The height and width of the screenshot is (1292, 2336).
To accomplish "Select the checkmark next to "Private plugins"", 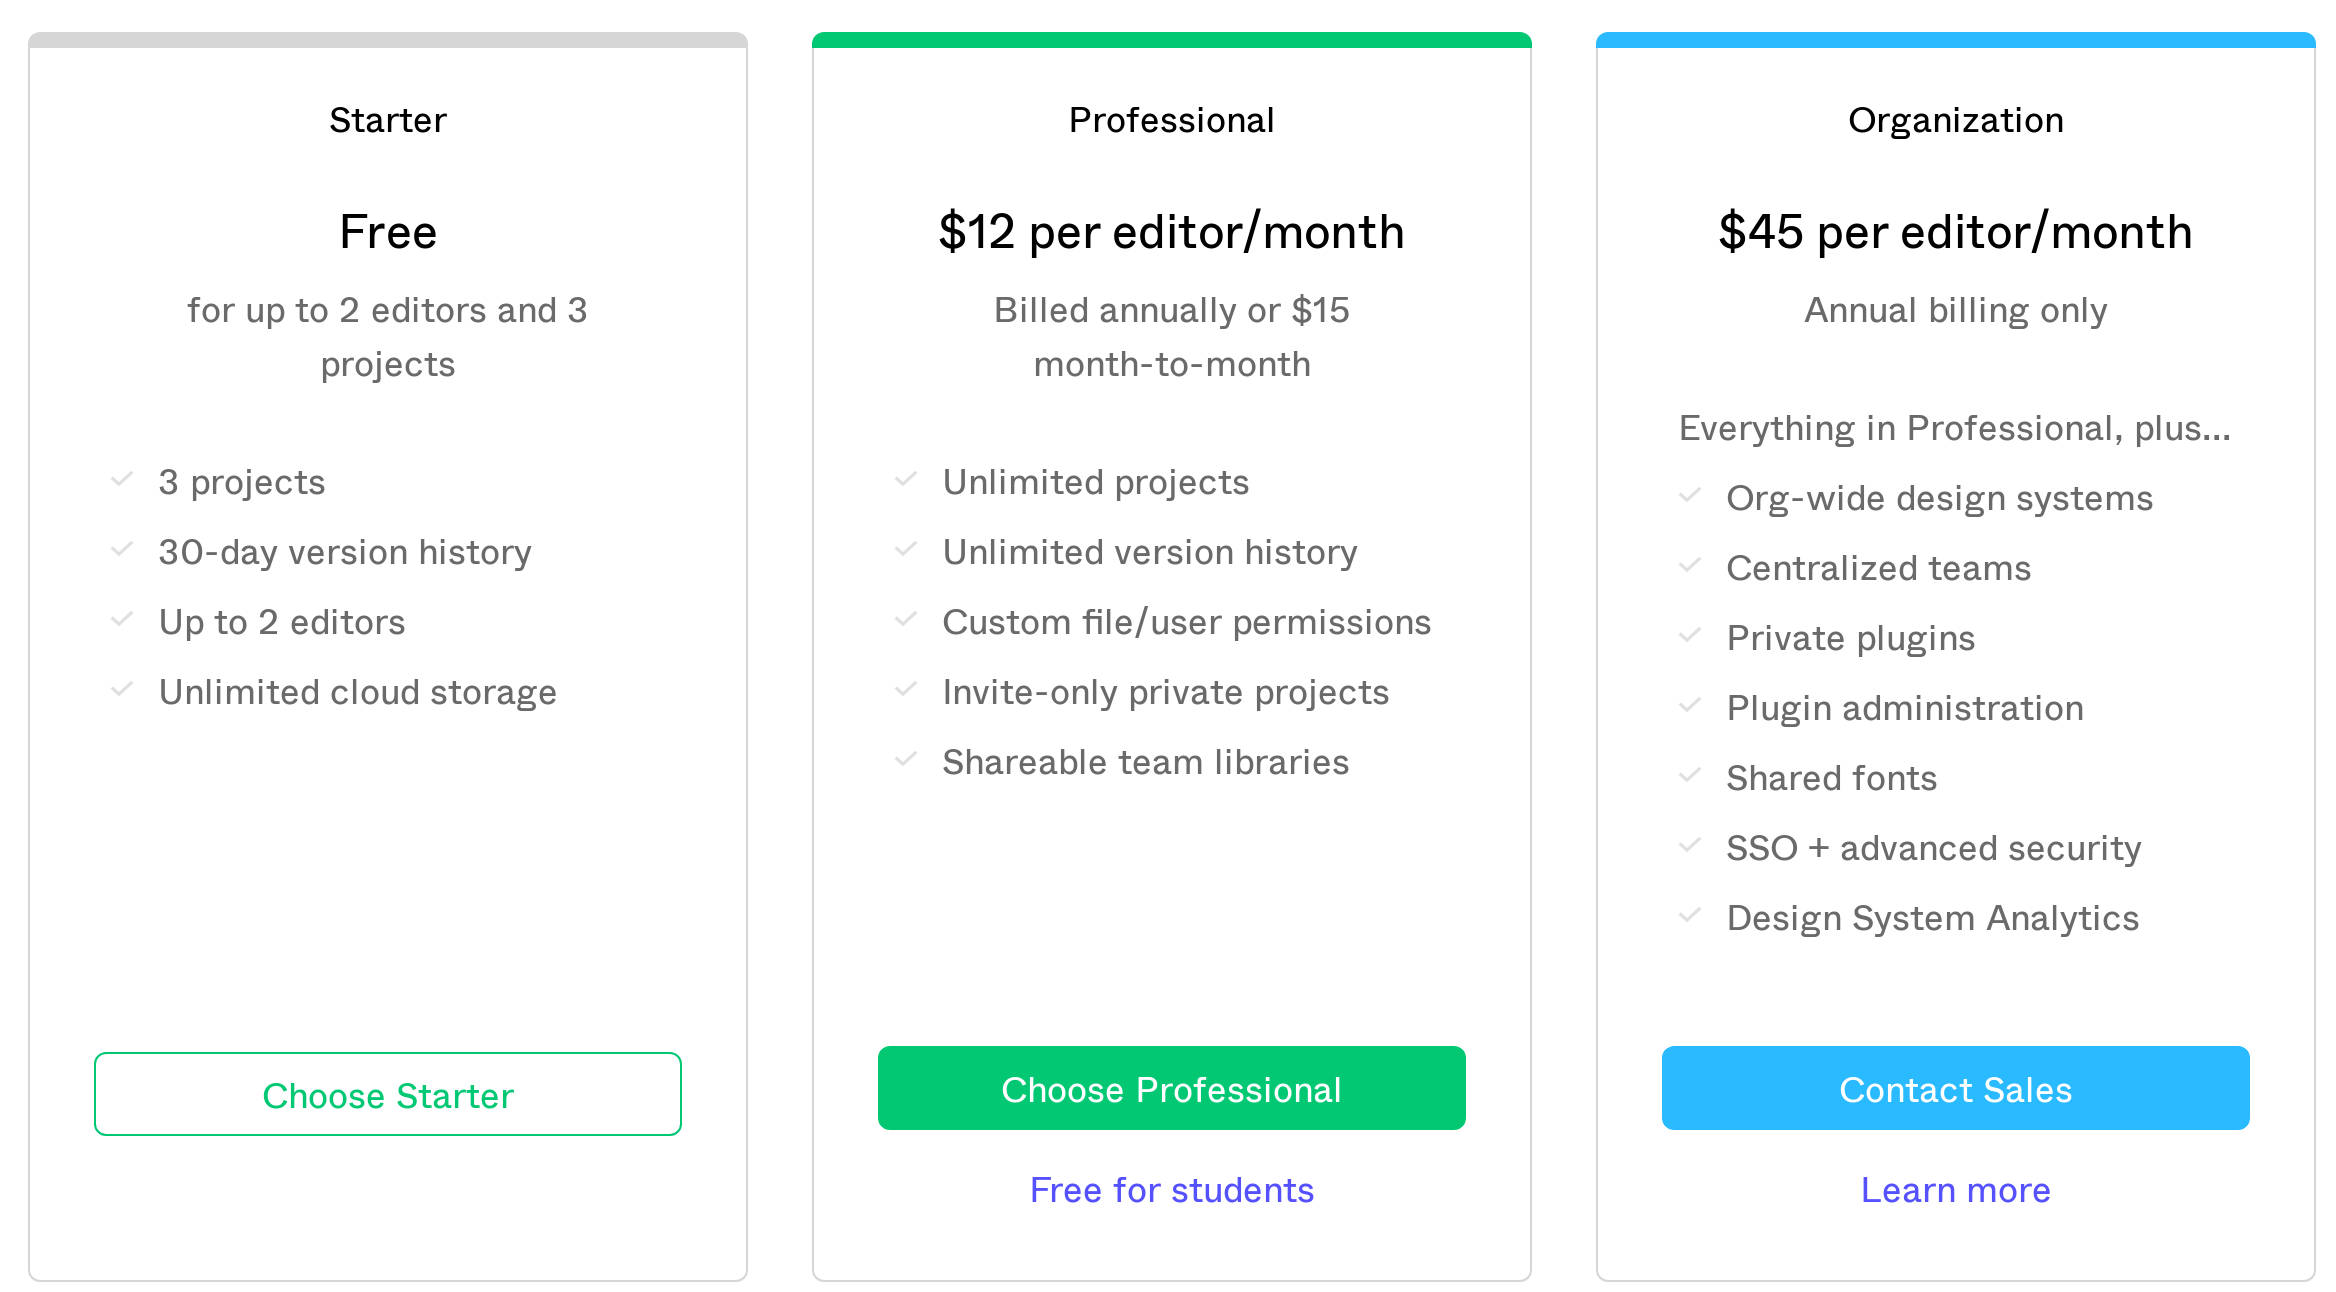I will click(1691, 634).
